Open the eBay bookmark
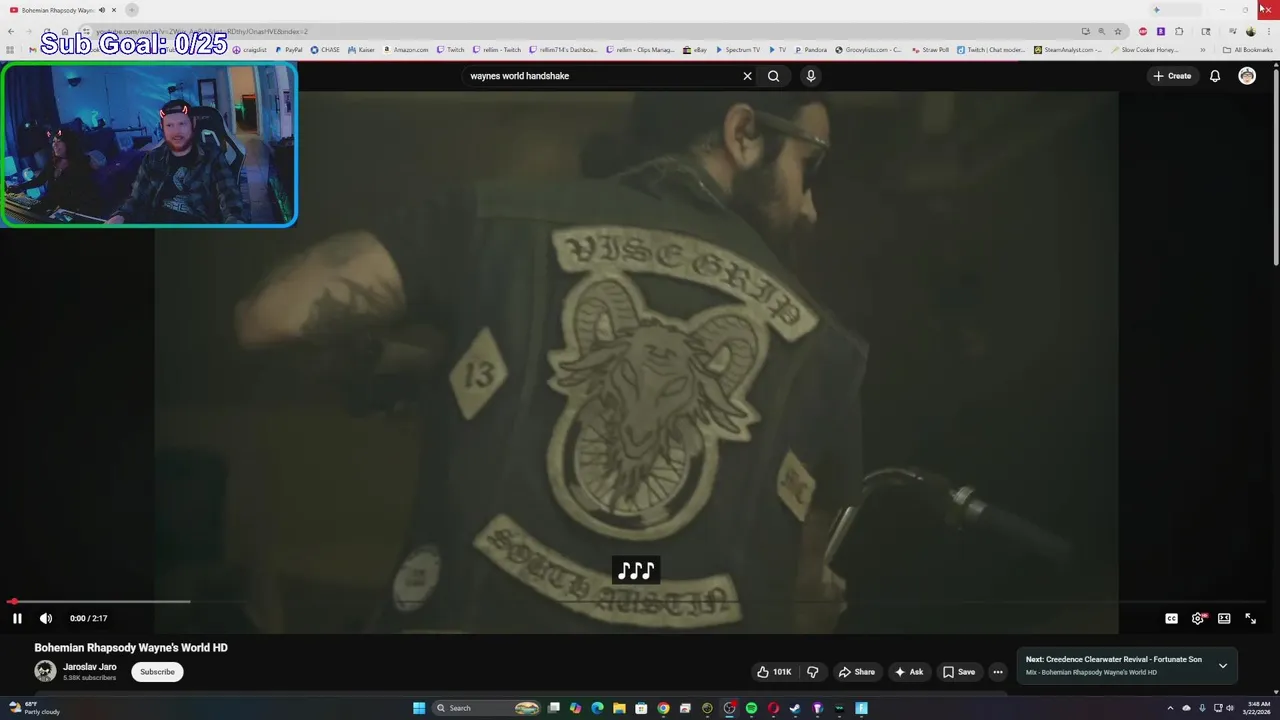Screen dimensions: 1280x720 pos(695,49)
